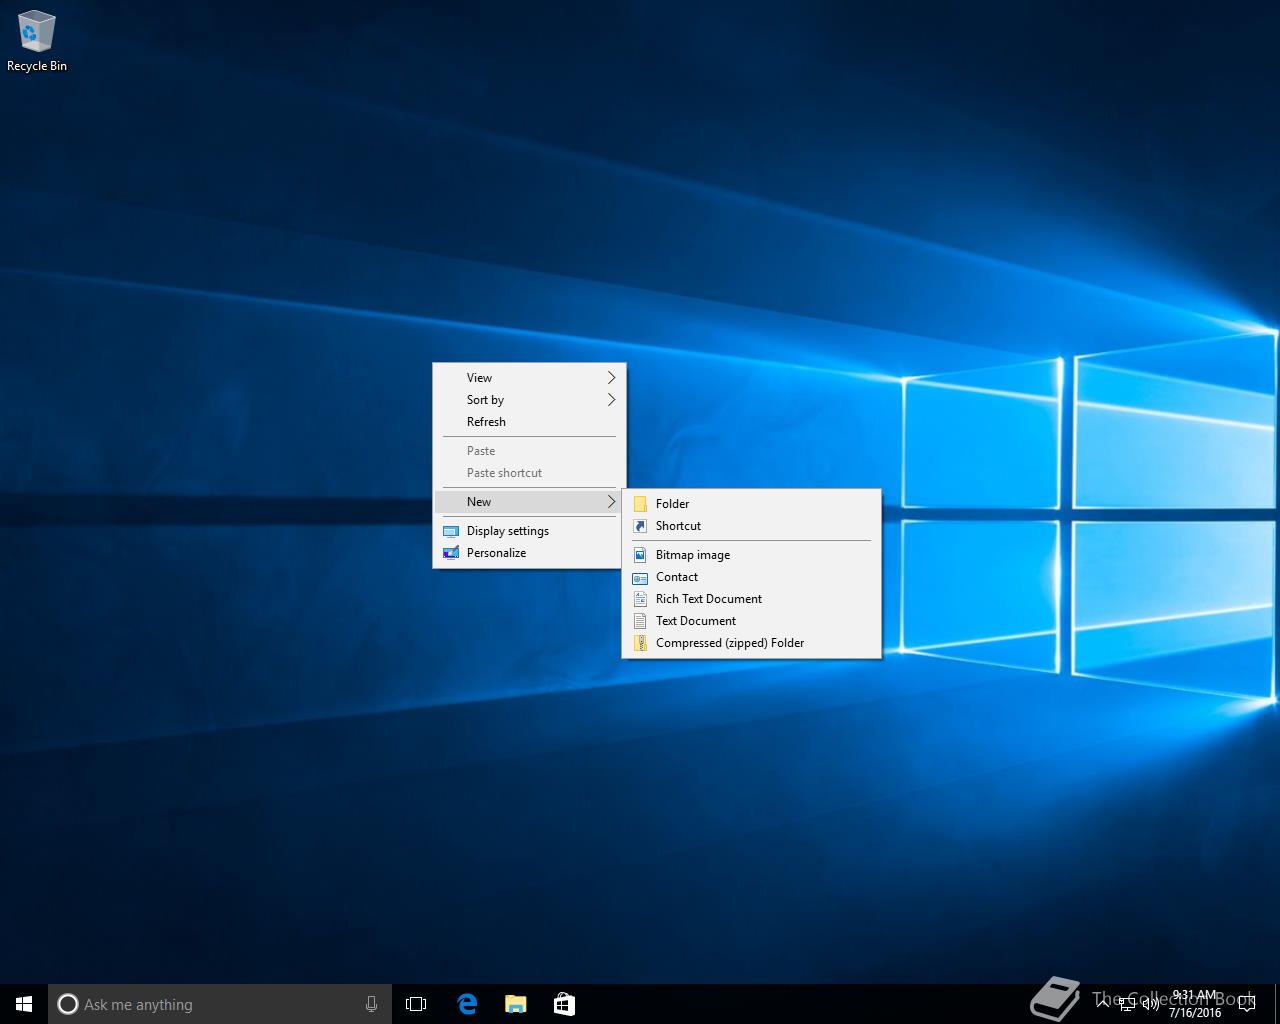Click the Personalize menu icon
This screenshot has width=1280, height=1024.
[451, 553]
